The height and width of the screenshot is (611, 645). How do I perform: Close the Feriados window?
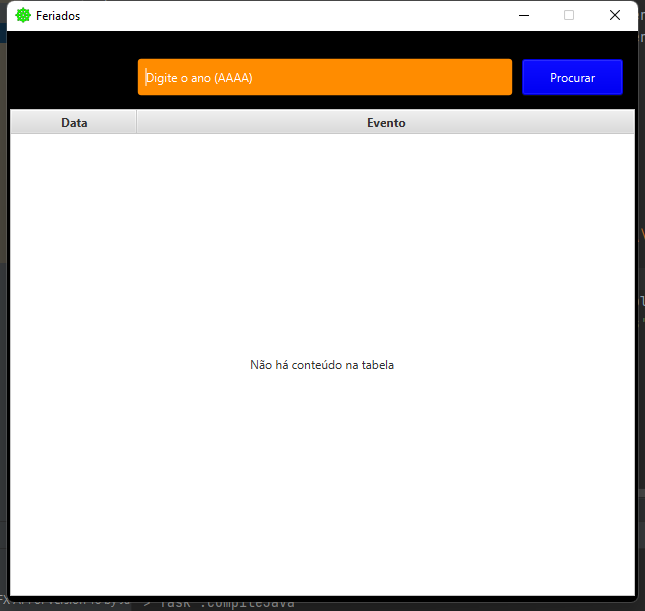click(x=615, y=16)
